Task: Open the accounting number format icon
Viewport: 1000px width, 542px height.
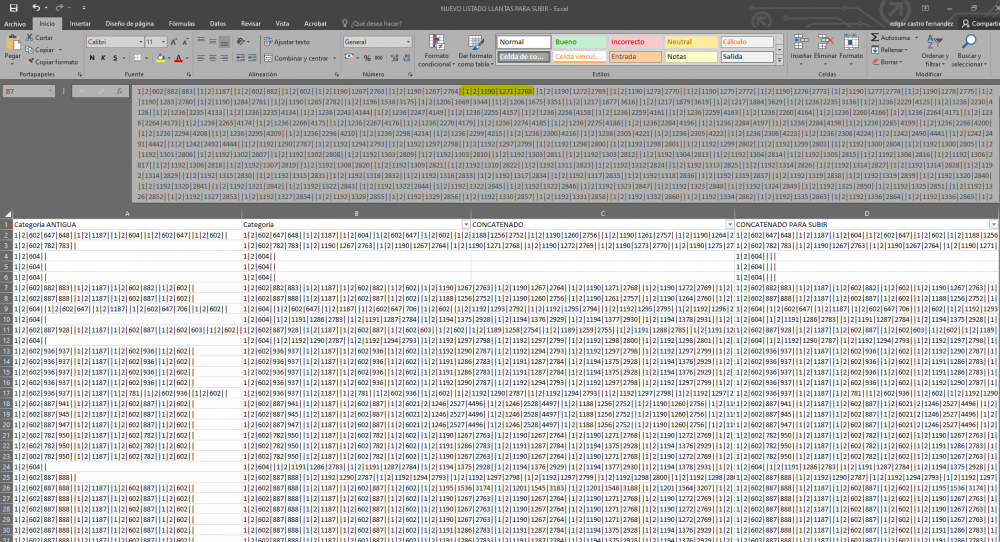Action: tap(349, 58)
